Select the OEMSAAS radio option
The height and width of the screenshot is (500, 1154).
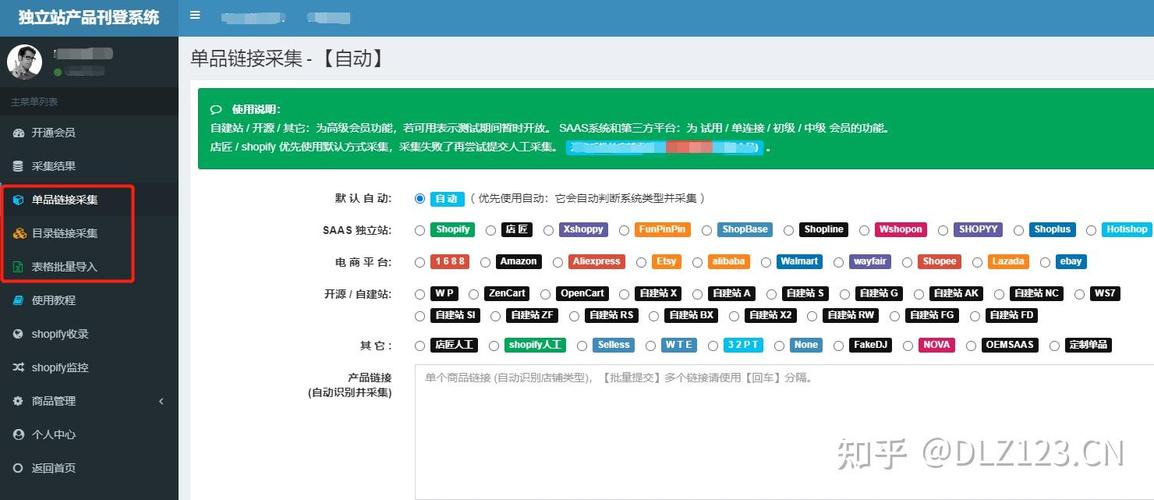(971, 345)
